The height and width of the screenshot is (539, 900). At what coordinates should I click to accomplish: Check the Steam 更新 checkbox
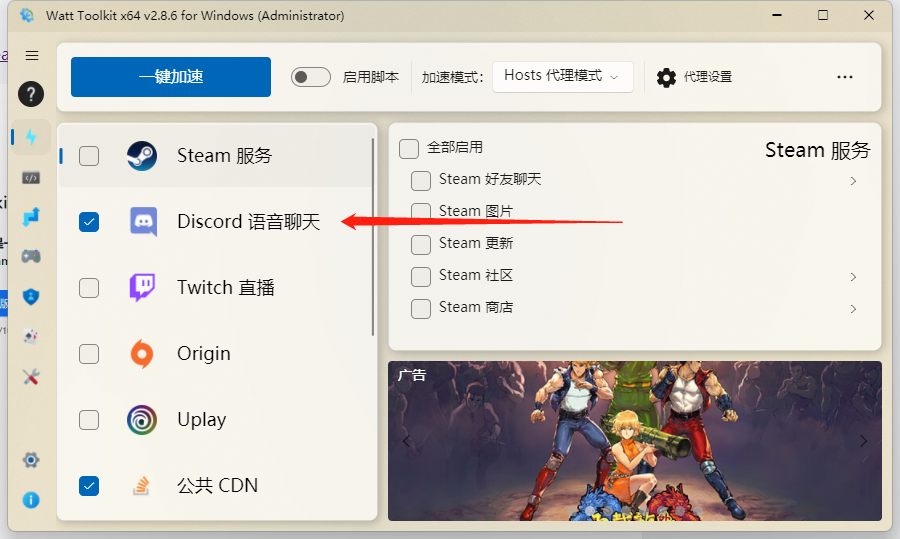click(421, 245)
